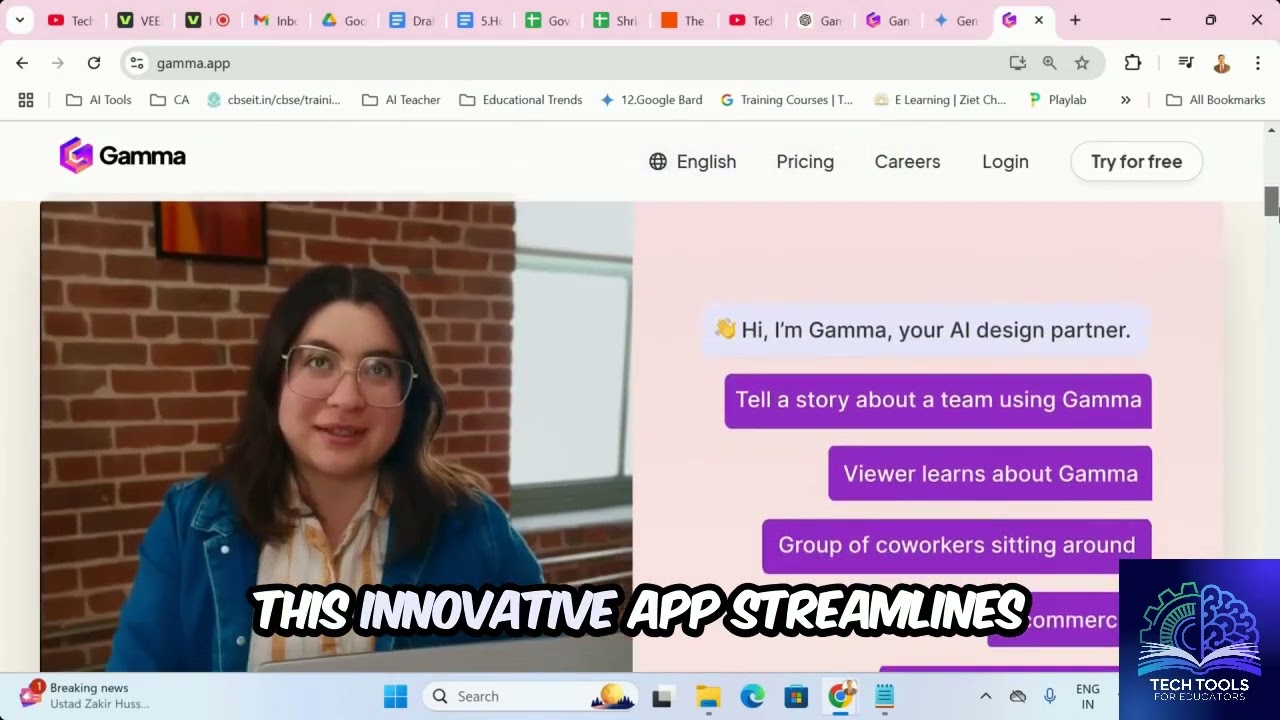Select 'Group of coworkers sitting around' prompt
This screenshot has height=720, width=1280.
pyautogui.click(x=956, y=545)
